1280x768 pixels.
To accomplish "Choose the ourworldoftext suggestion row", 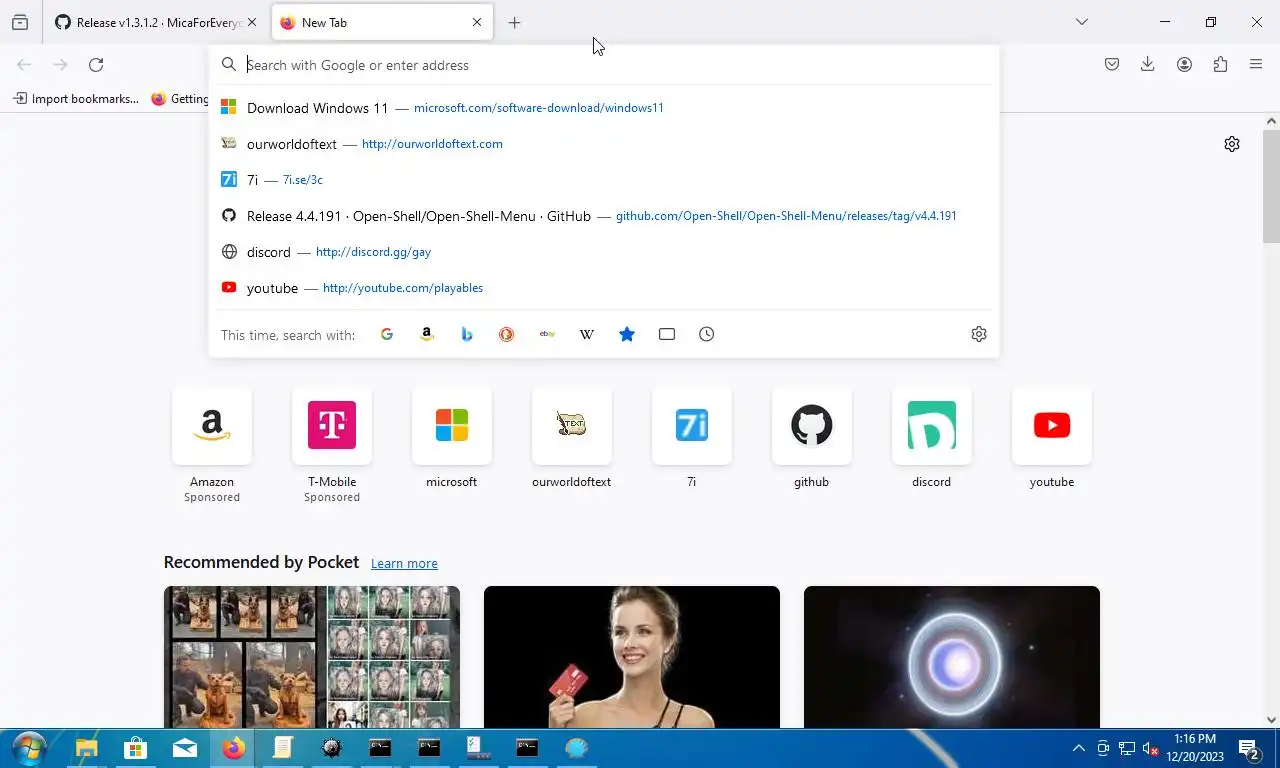I will click(604, 144).
